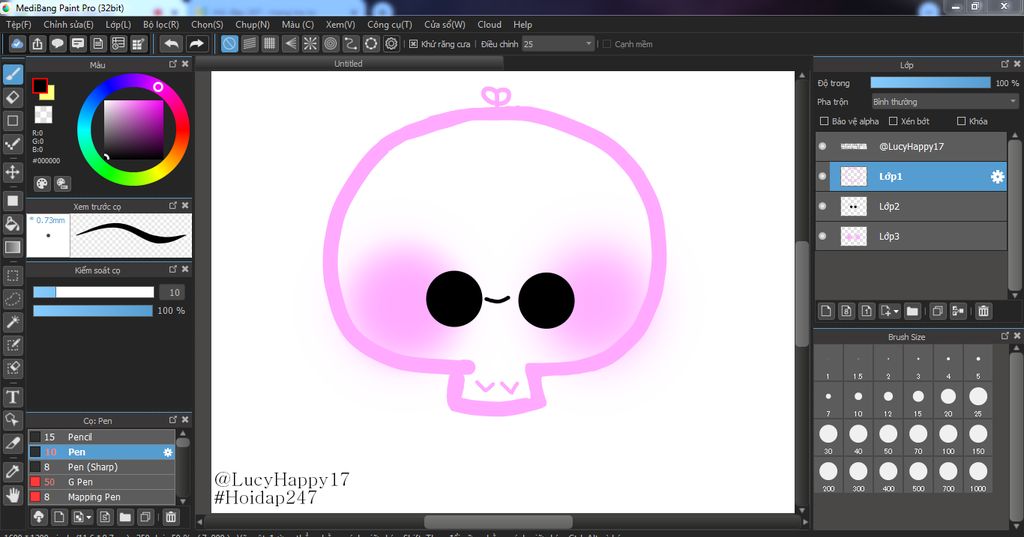Select the Eyedropper tool
The width and height of the screenshot is (1024, 537).
point(12,471)
